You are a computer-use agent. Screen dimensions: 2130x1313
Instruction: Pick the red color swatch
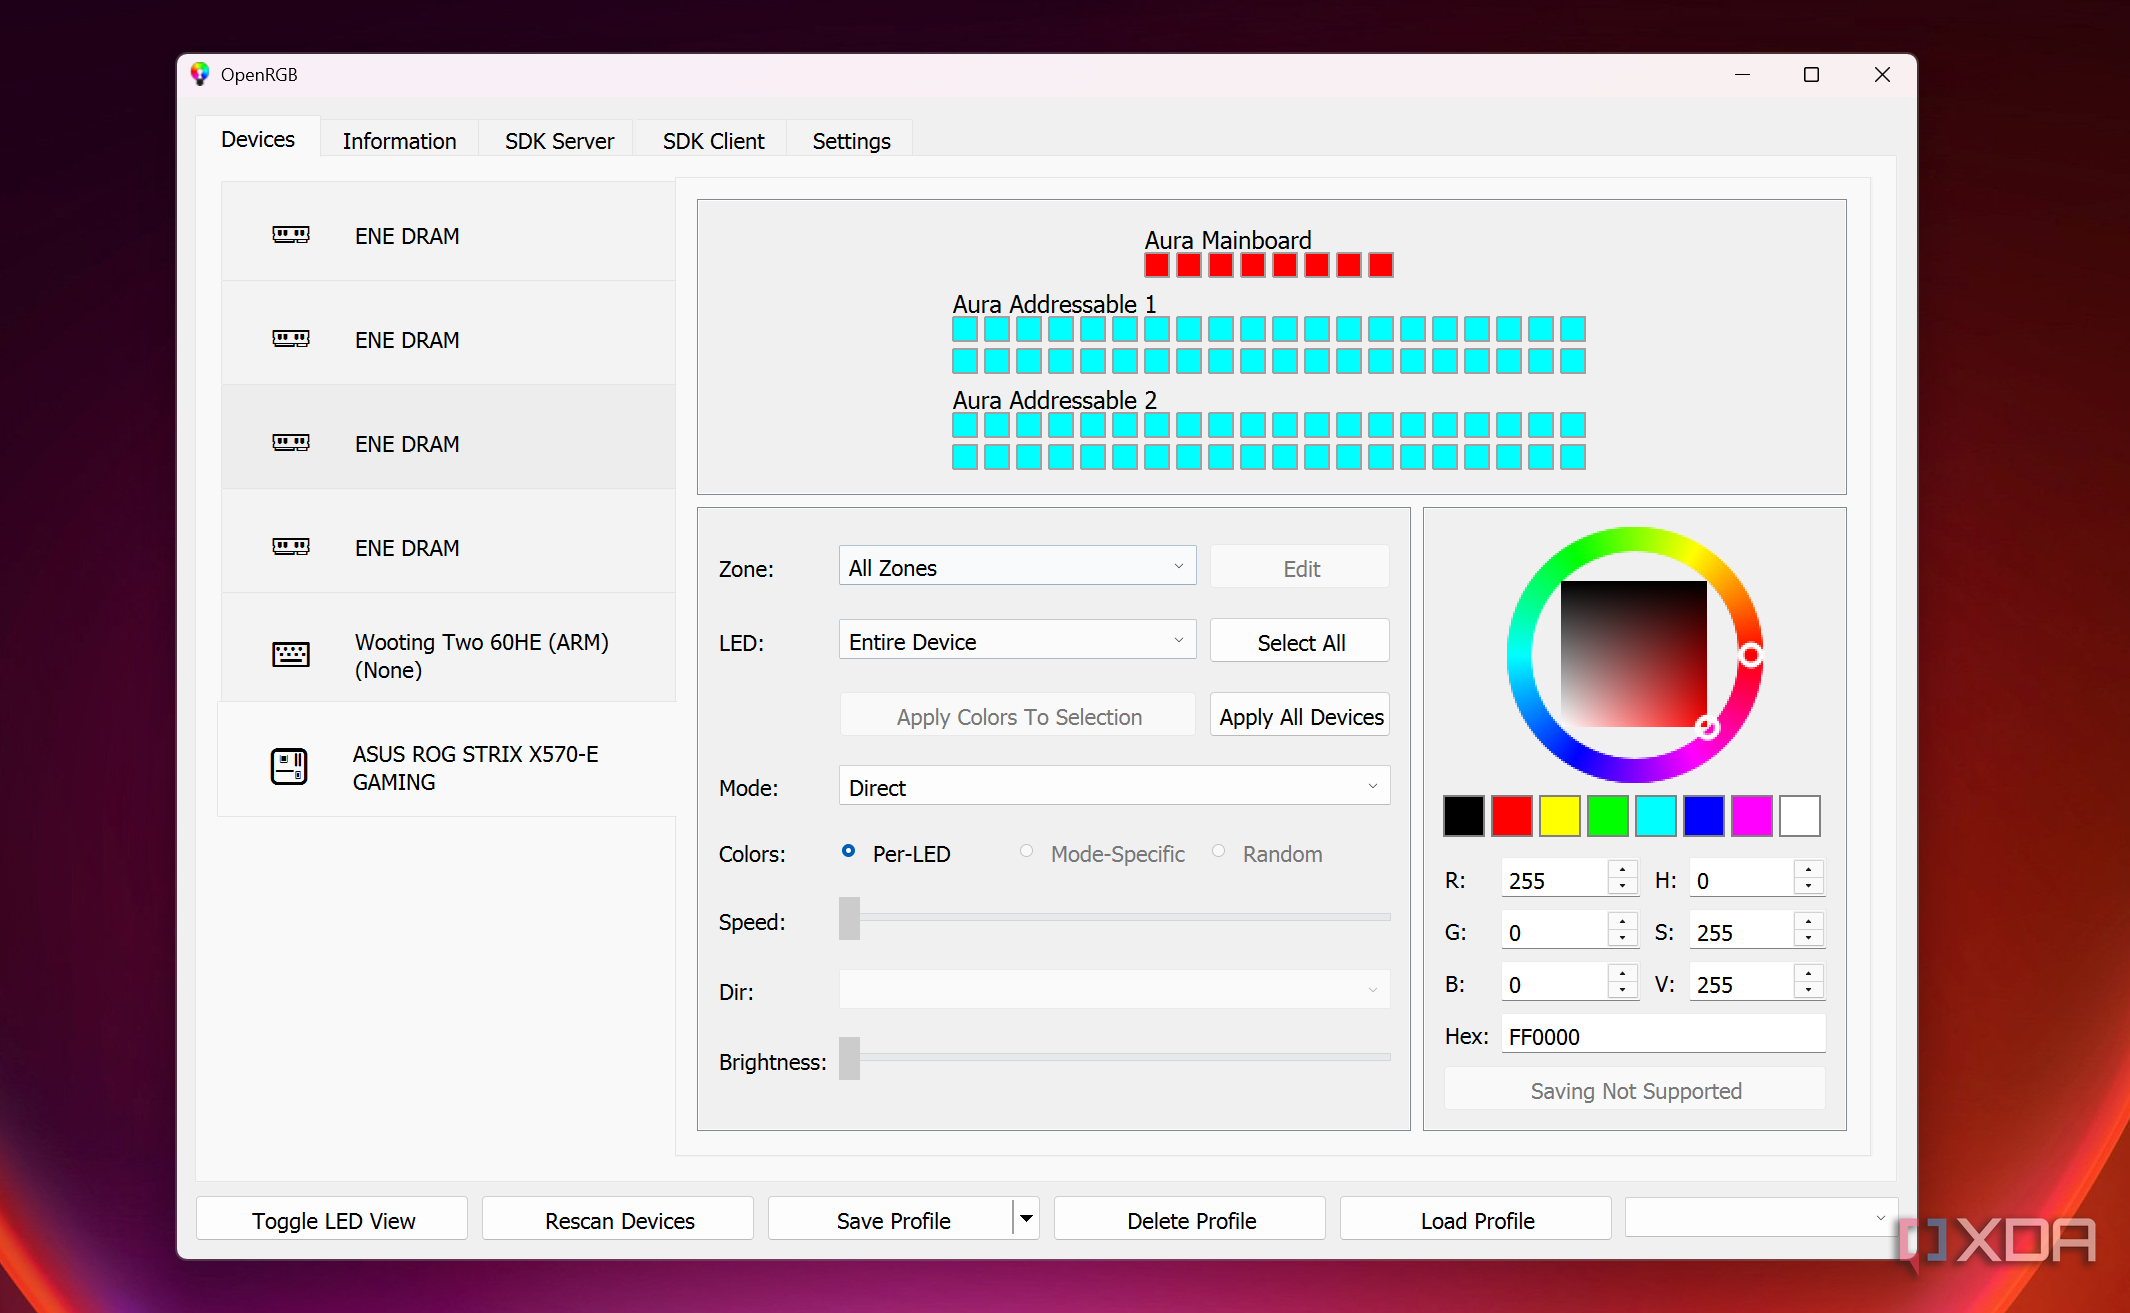tap(1511, 816)
